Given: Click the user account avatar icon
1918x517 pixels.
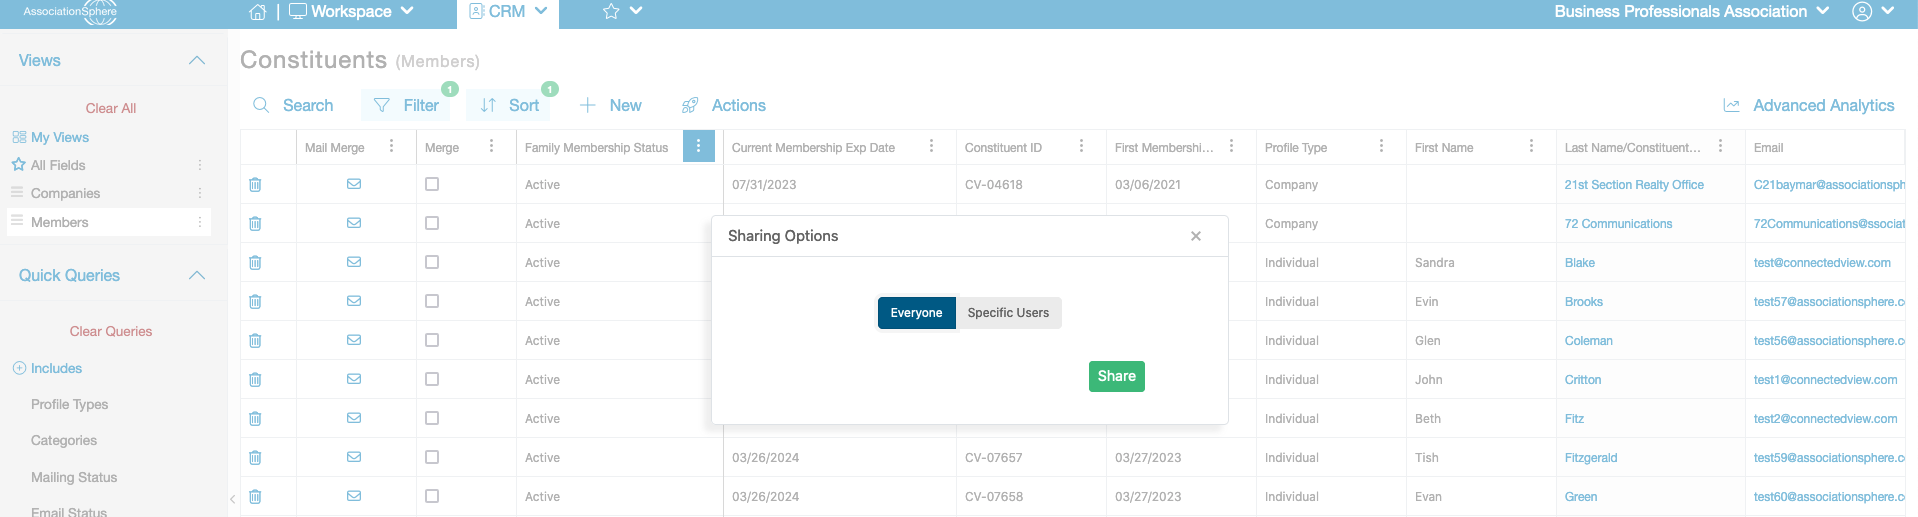Looking at the screenshot, I should coord(1862,12).
